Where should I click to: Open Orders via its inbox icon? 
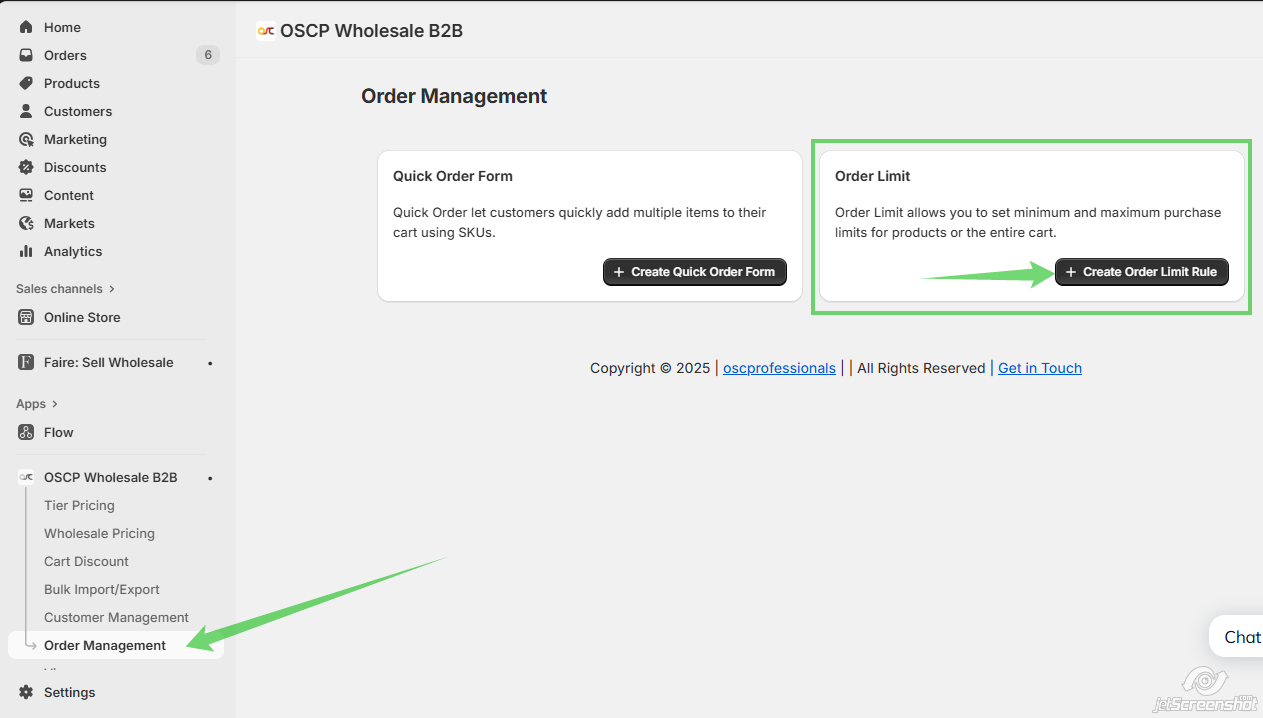coord(26,55)
